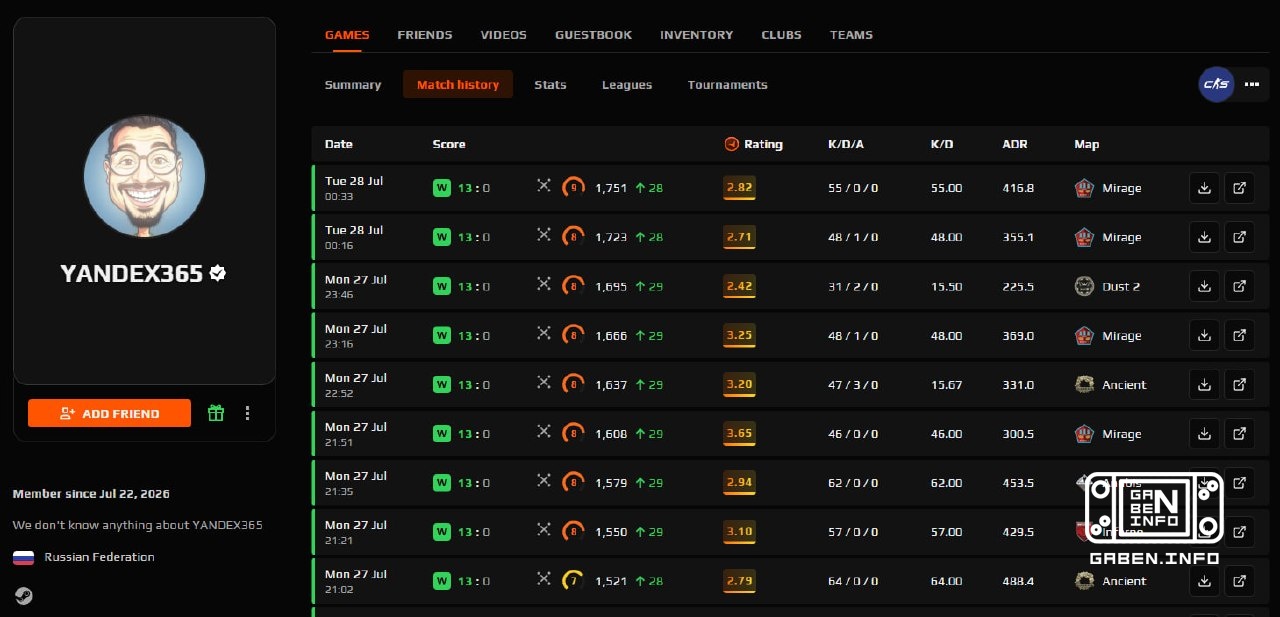The width and height of the screenshot is (1280, 617).
Task: Click the Add Friend button
Action: [x=109, y=413]
